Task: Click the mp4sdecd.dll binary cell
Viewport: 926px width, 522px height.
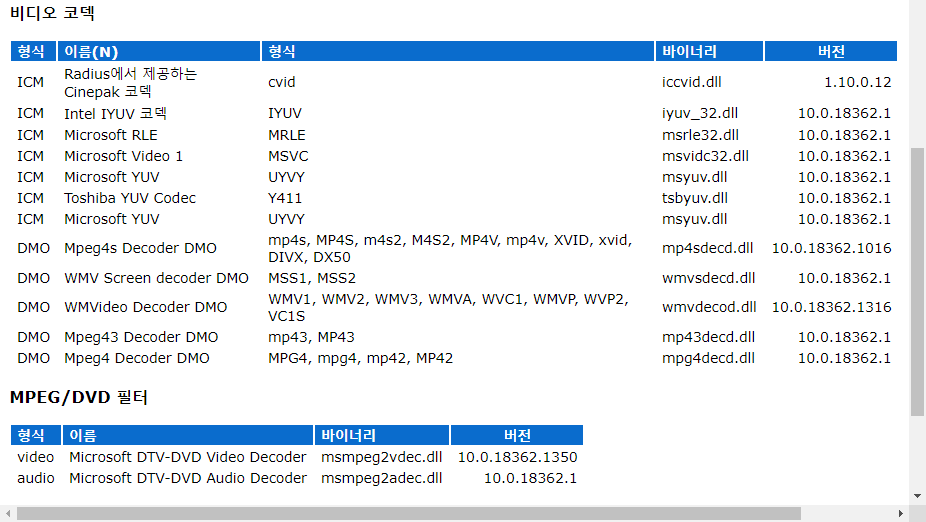Action: tap(707, 249)
